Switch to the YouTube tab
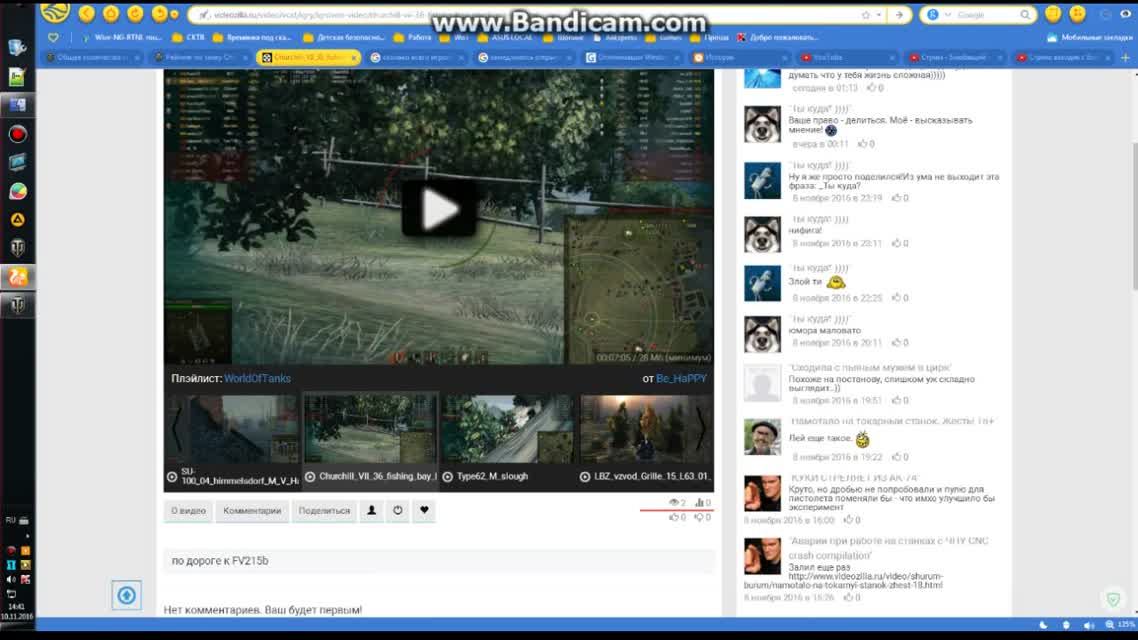 coord(848,57)
